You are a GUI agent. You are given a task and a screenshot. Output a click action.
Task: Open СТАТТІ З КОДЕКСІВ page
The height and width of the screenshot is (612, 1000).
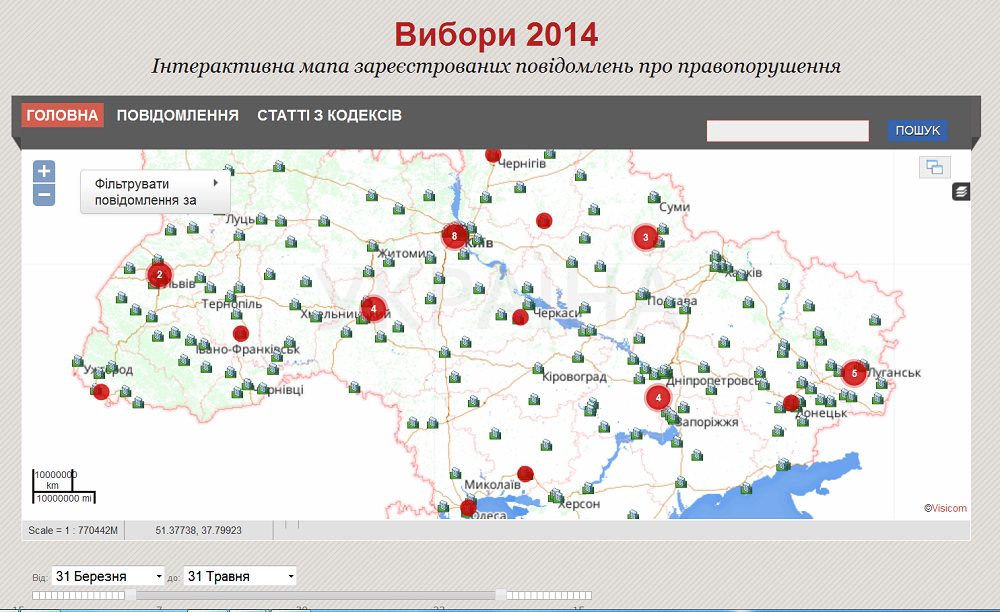click(329, 116)
